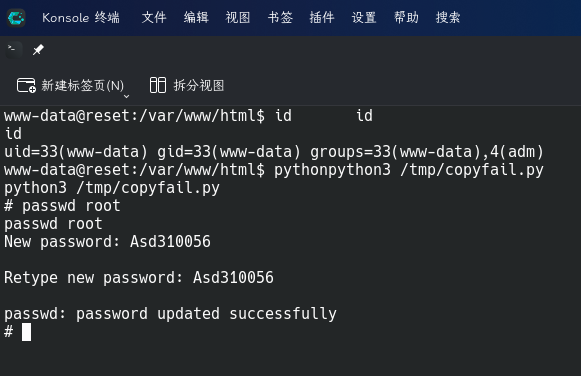Click the copyfail.py command line text
The width and height of the screenshot is (581, 376).
[x=112, y=188]
